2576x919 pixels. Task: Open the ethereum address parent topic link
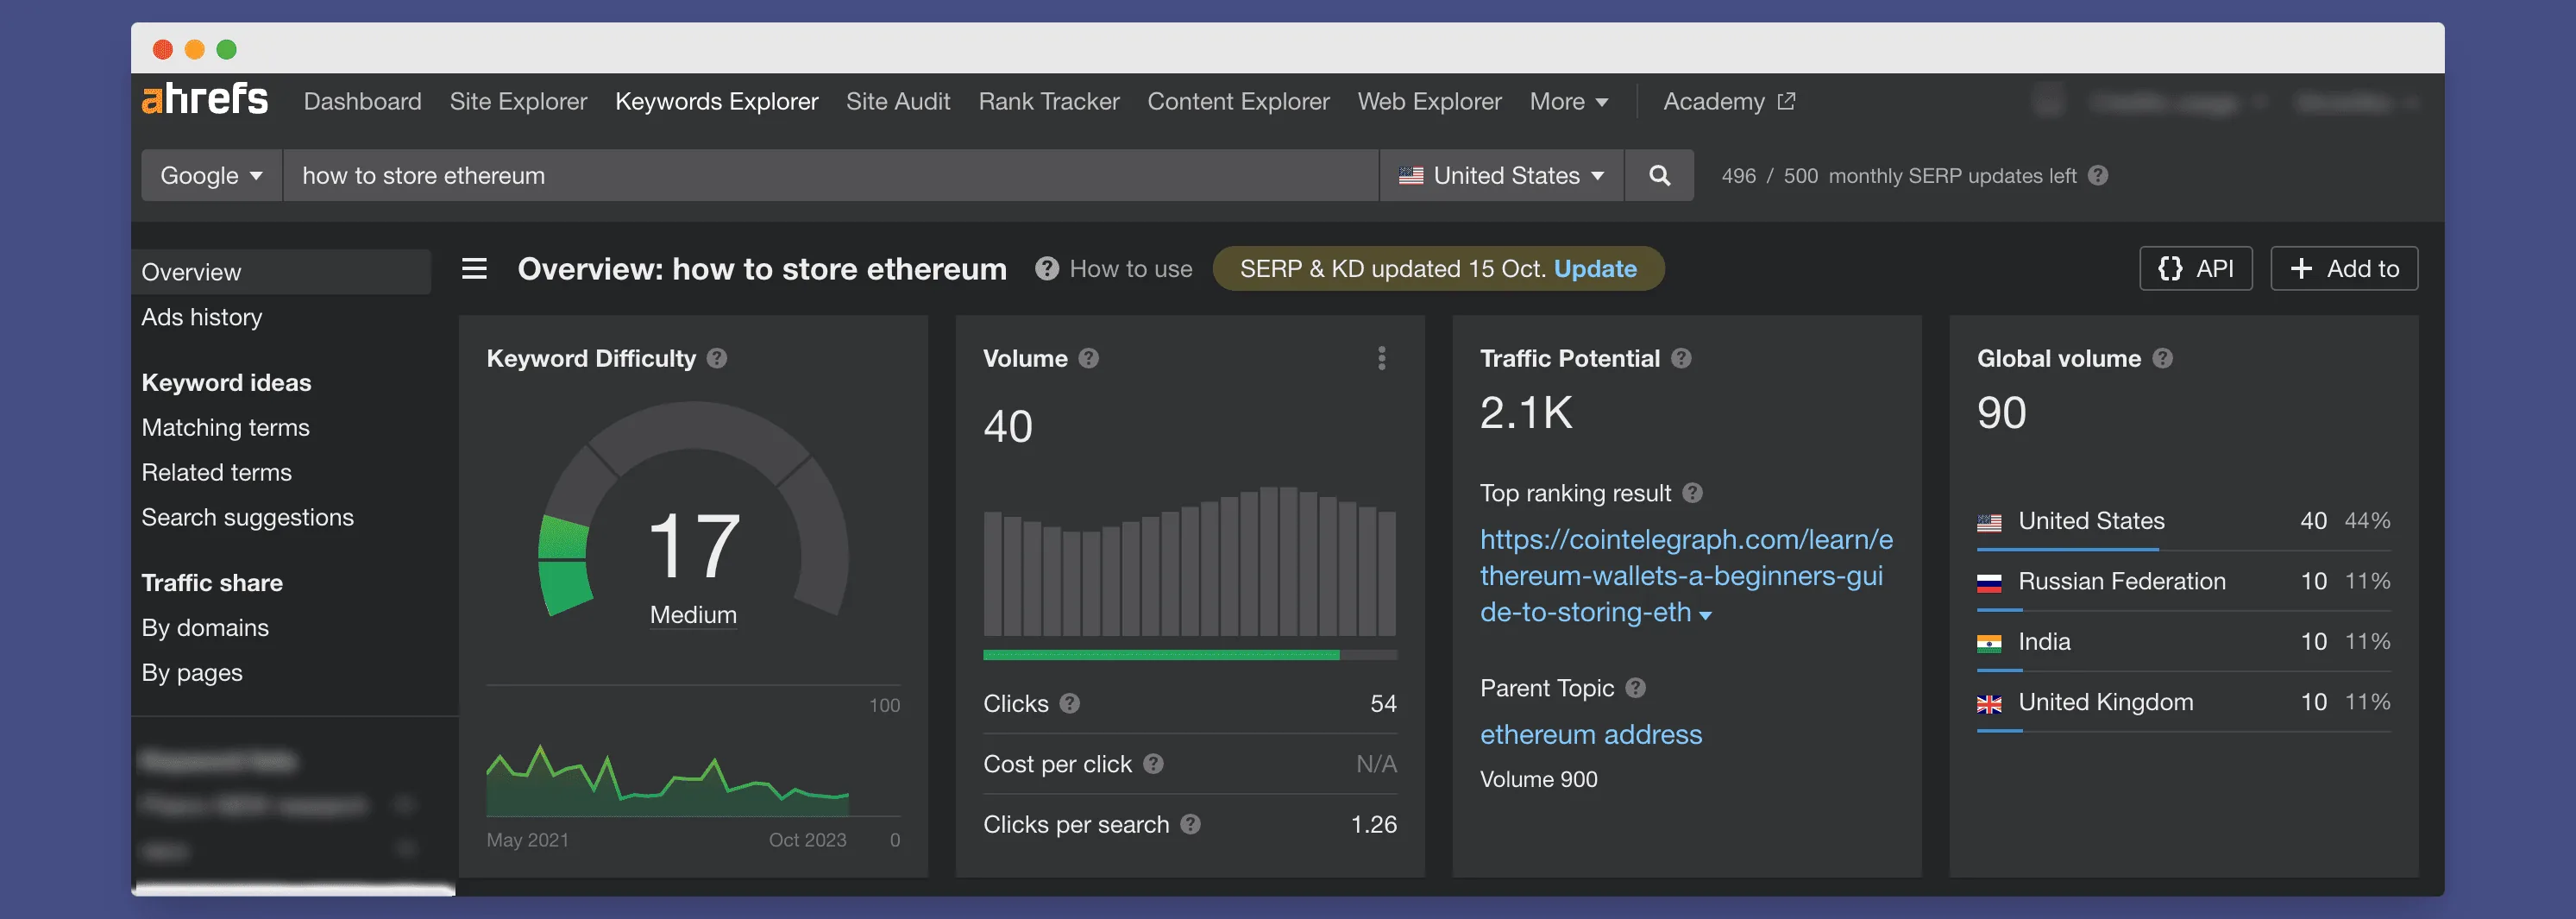1590,734
